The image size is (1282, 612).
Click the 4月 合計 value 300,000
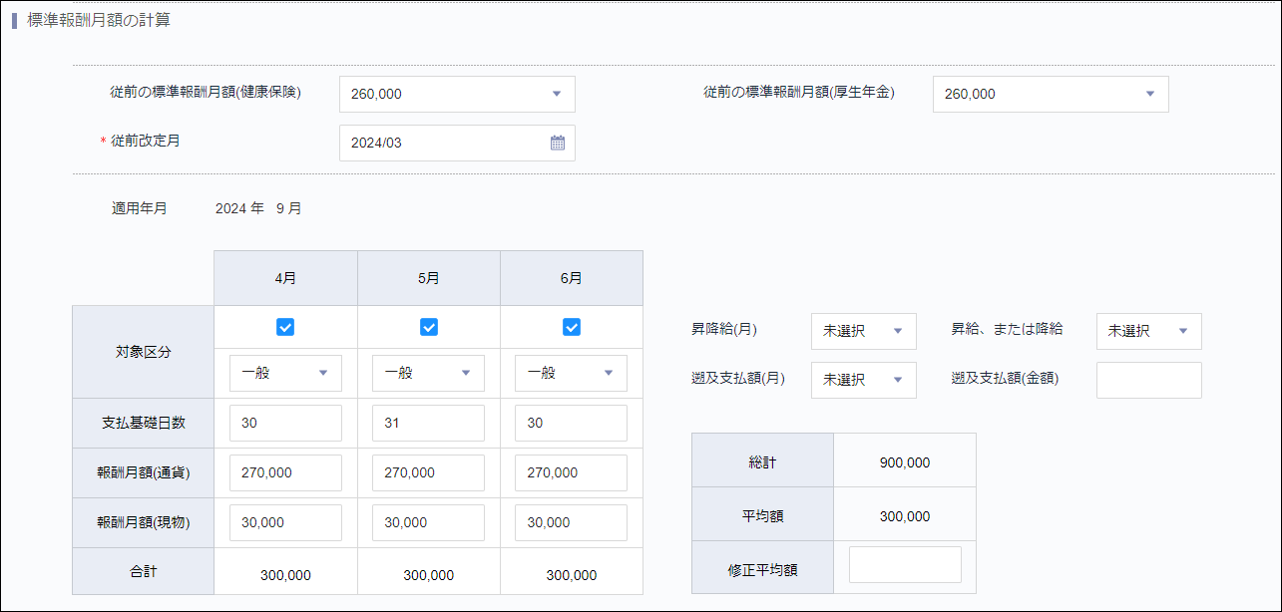285,575
